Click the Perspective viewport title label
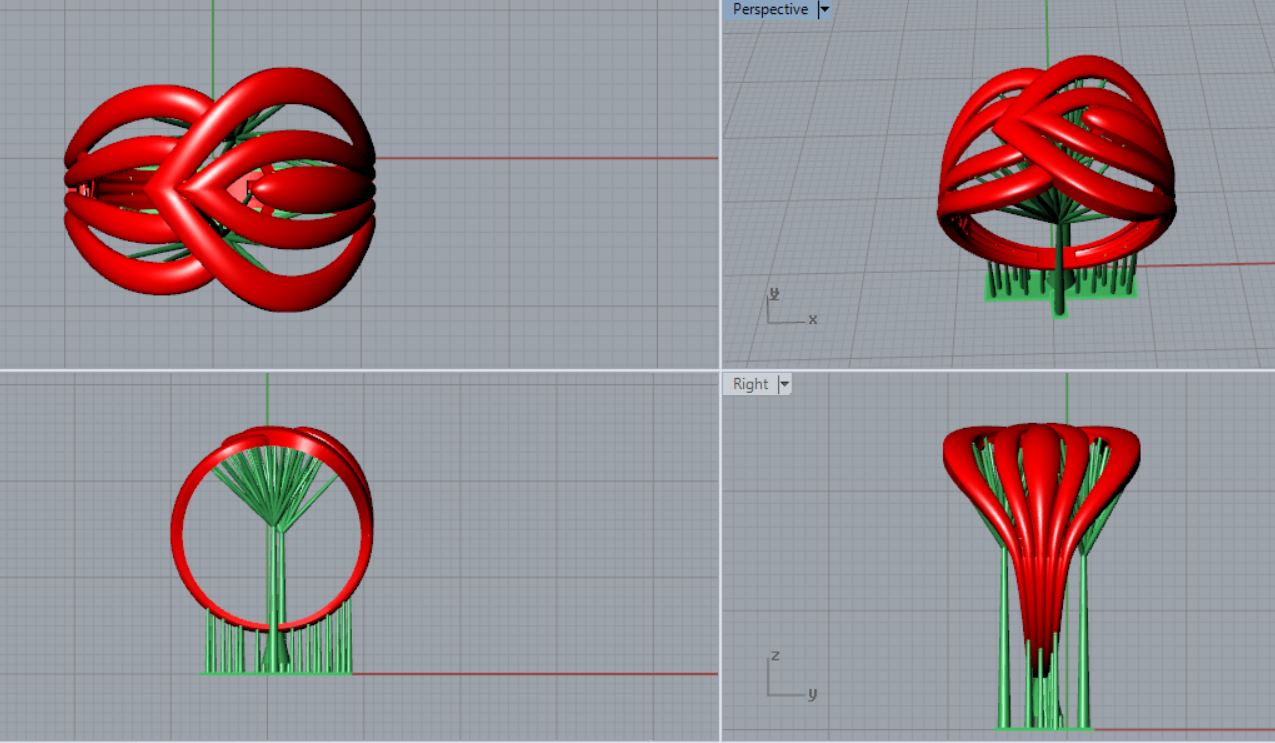This screenshot has width=1275, height=743. pyautogui.click(x=769, y=10)
